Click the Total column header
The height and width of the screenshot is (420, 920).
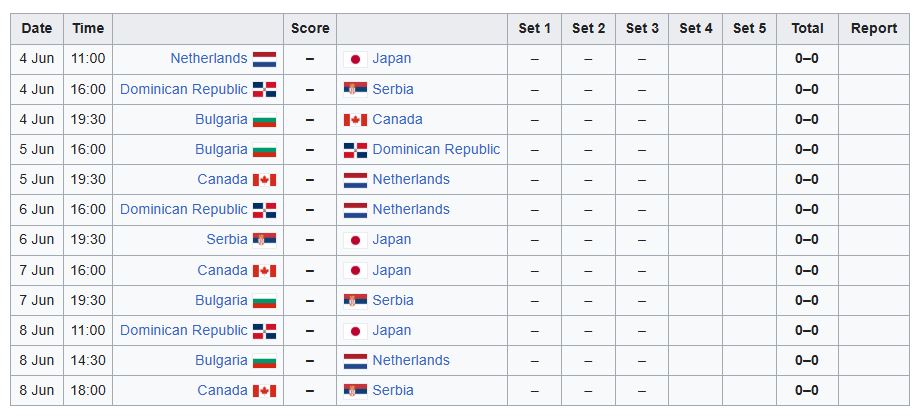807,28
